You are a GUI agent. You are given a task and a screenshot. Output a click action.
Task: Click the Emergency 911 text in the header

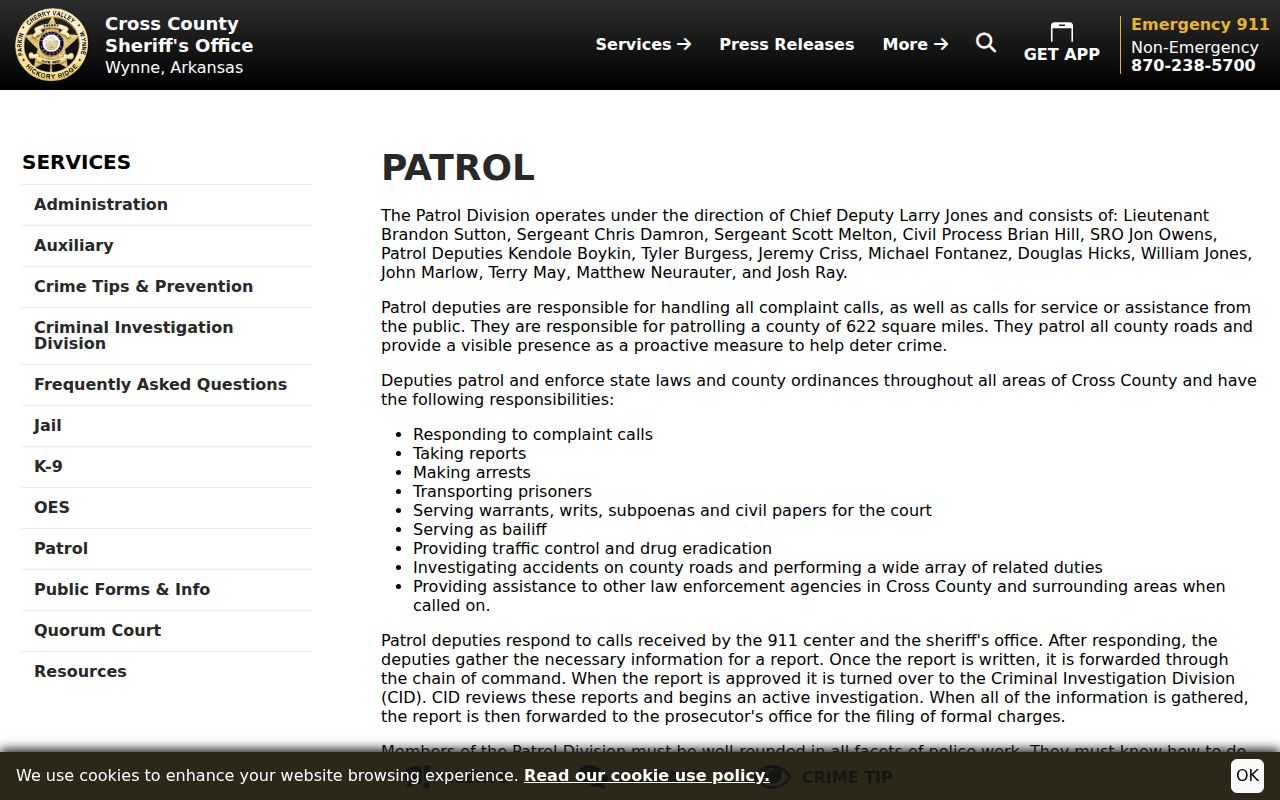pyautogui.click(x=1200, y=24)
